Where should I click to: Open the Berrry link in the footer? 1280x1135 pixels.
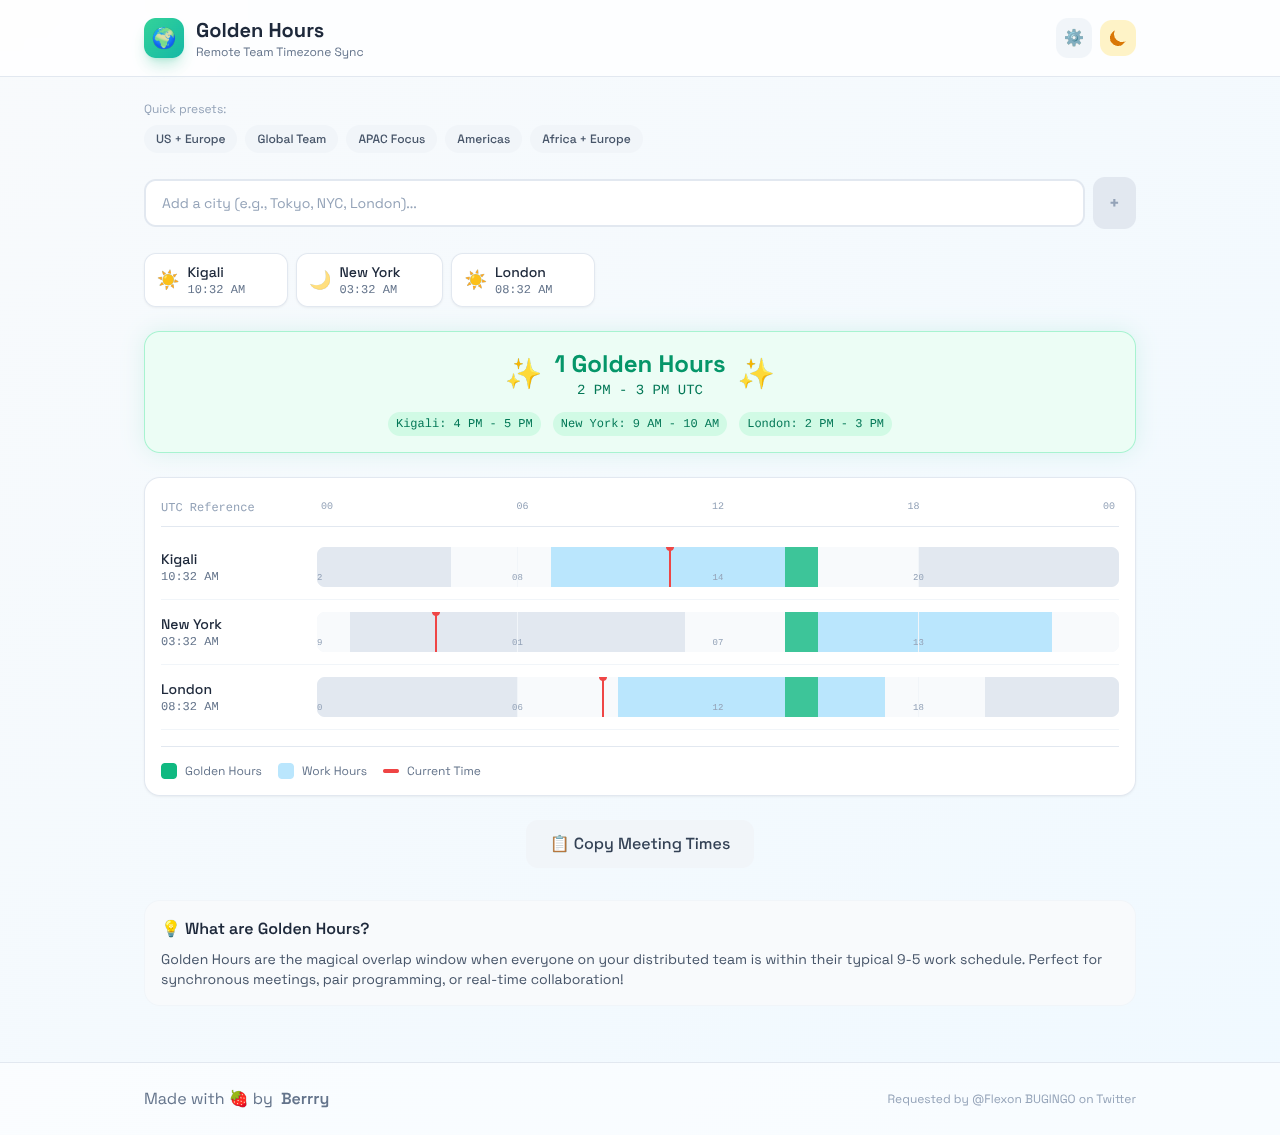pyautogui.click(x=305, y=1098)
